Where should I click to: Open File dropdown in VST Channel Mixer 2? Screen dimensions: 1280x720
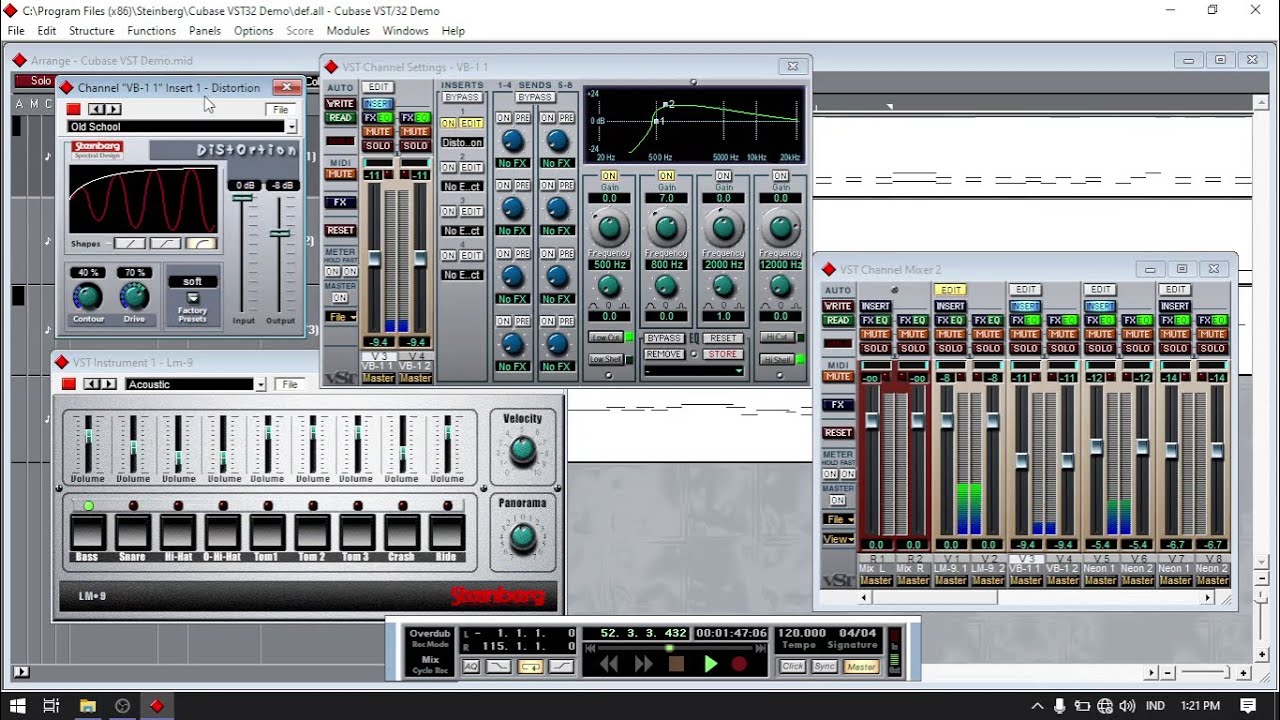coord(838,519)
